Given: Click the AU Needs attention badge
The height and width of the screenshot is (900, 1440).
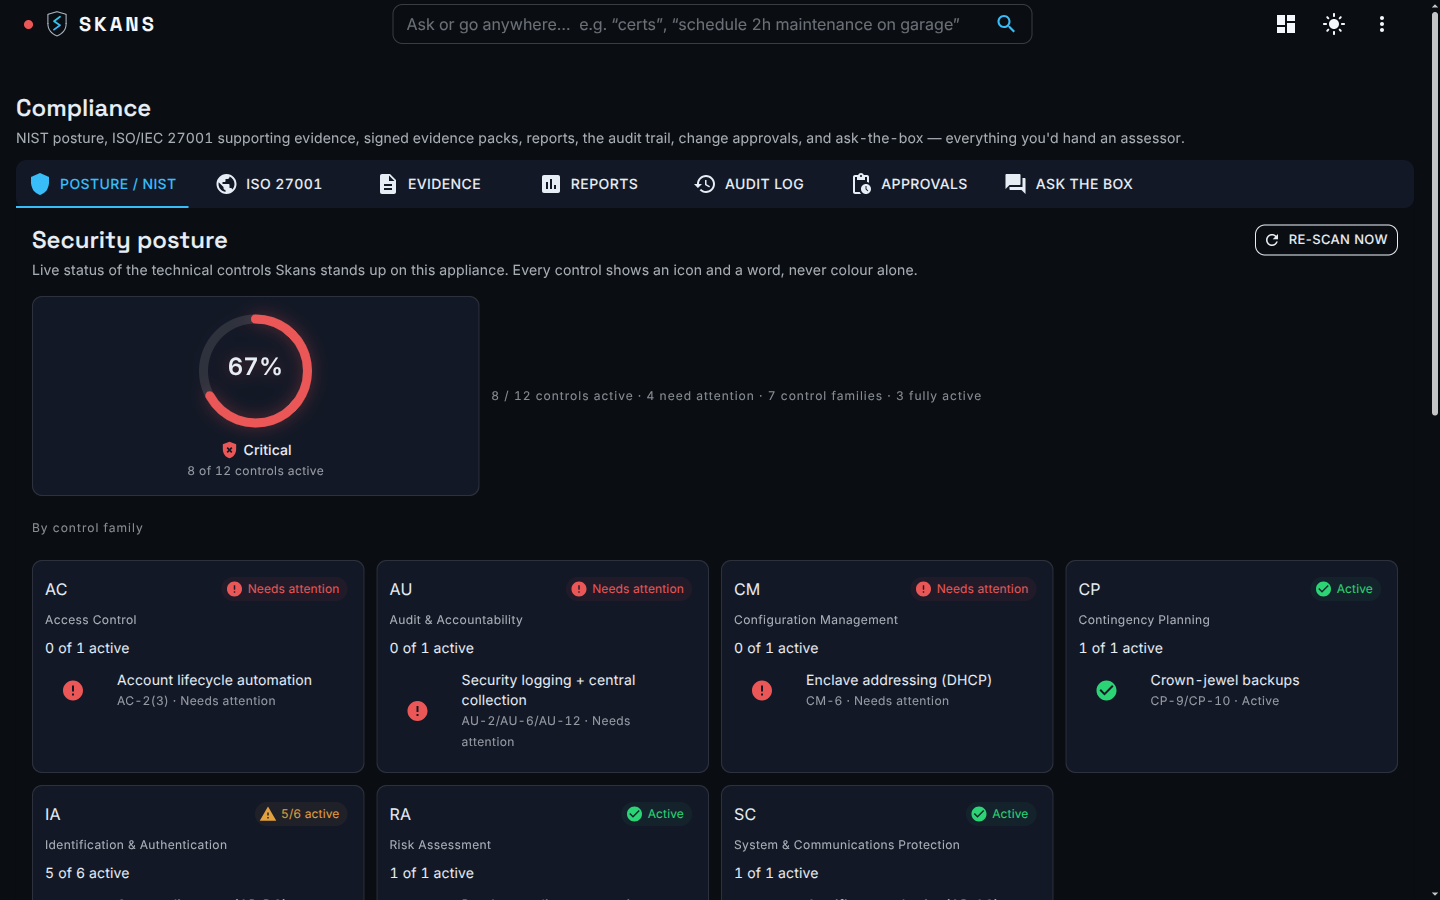Looking at the screenshot, I should [x=628, y=589].
